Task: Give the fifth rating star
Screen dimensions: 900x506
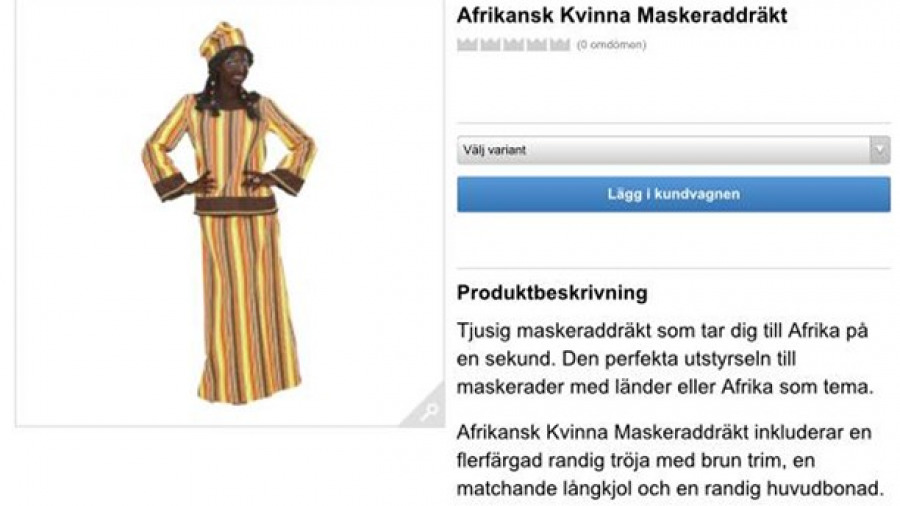Action: pos(560,44)
